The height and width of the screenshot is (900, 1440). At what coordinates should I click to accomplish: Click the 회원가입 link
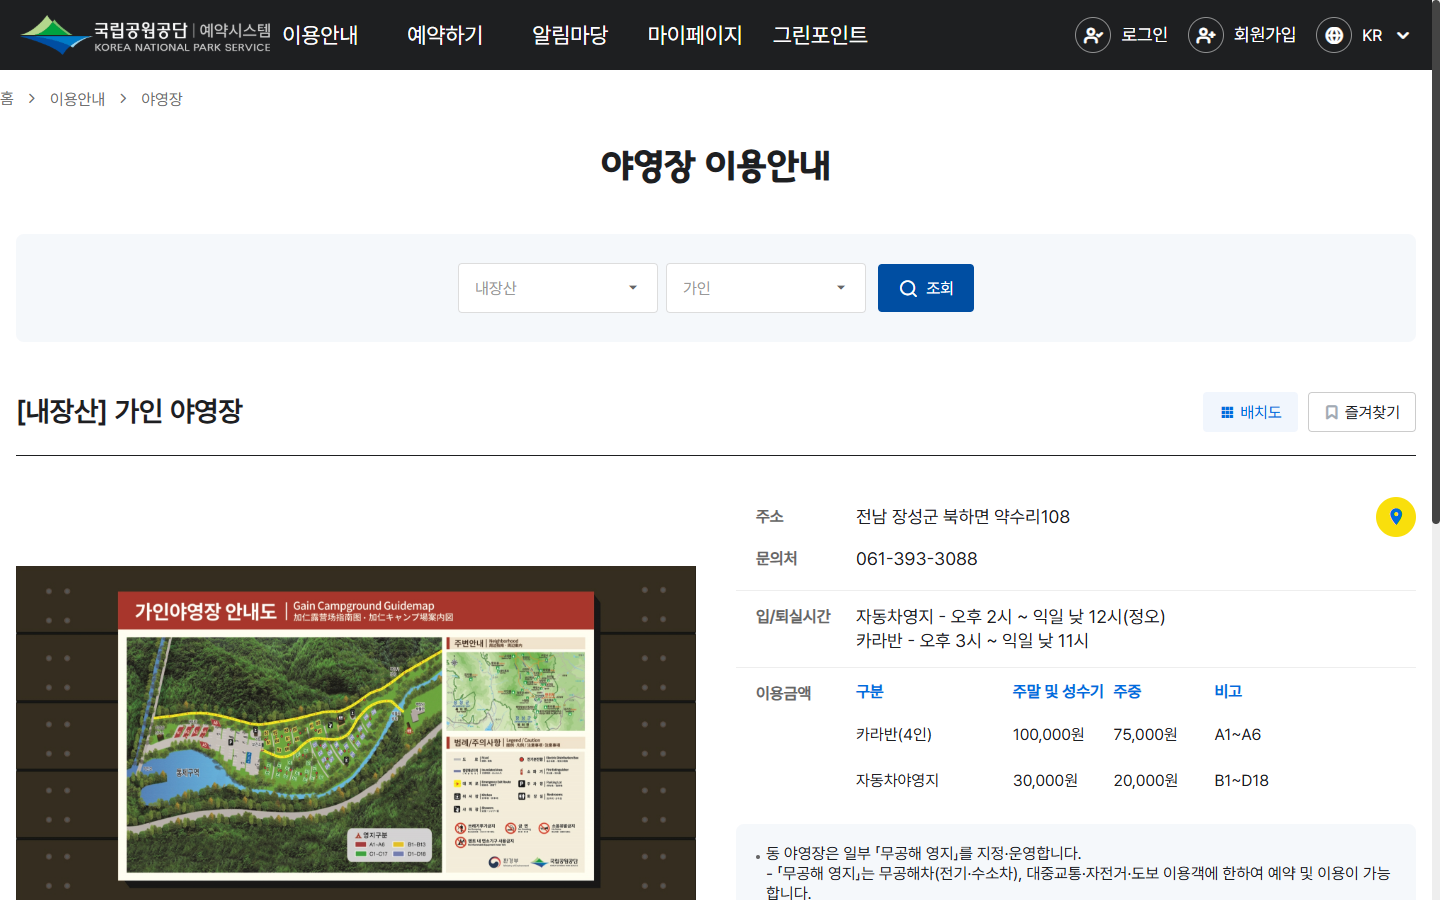[x=1265, y=35]
